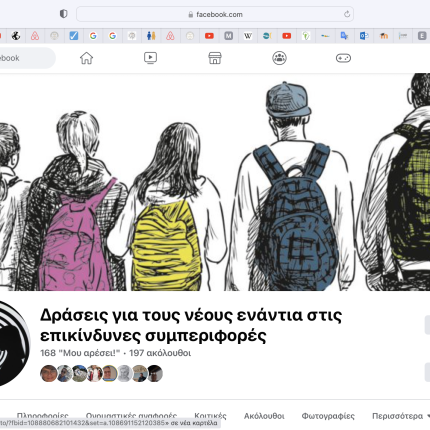
Task: Click the 168 "Μου αρέσει!" count
Action: tap(80, 353)
